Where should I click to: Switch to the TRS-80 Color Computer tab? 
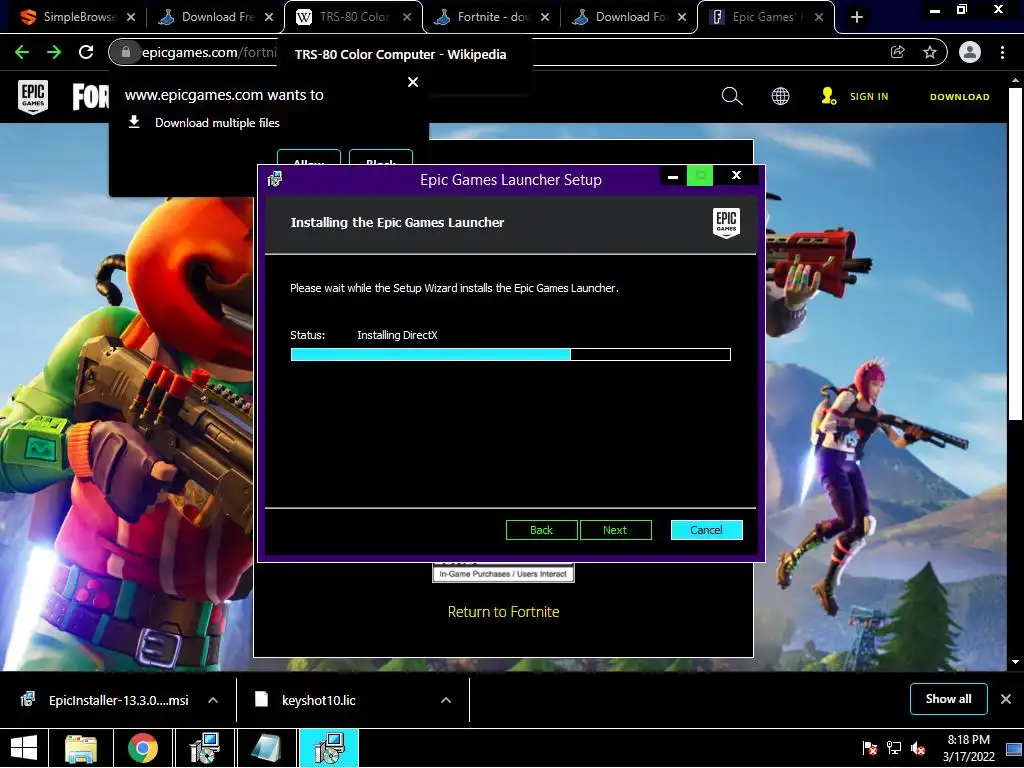(353, 17)
